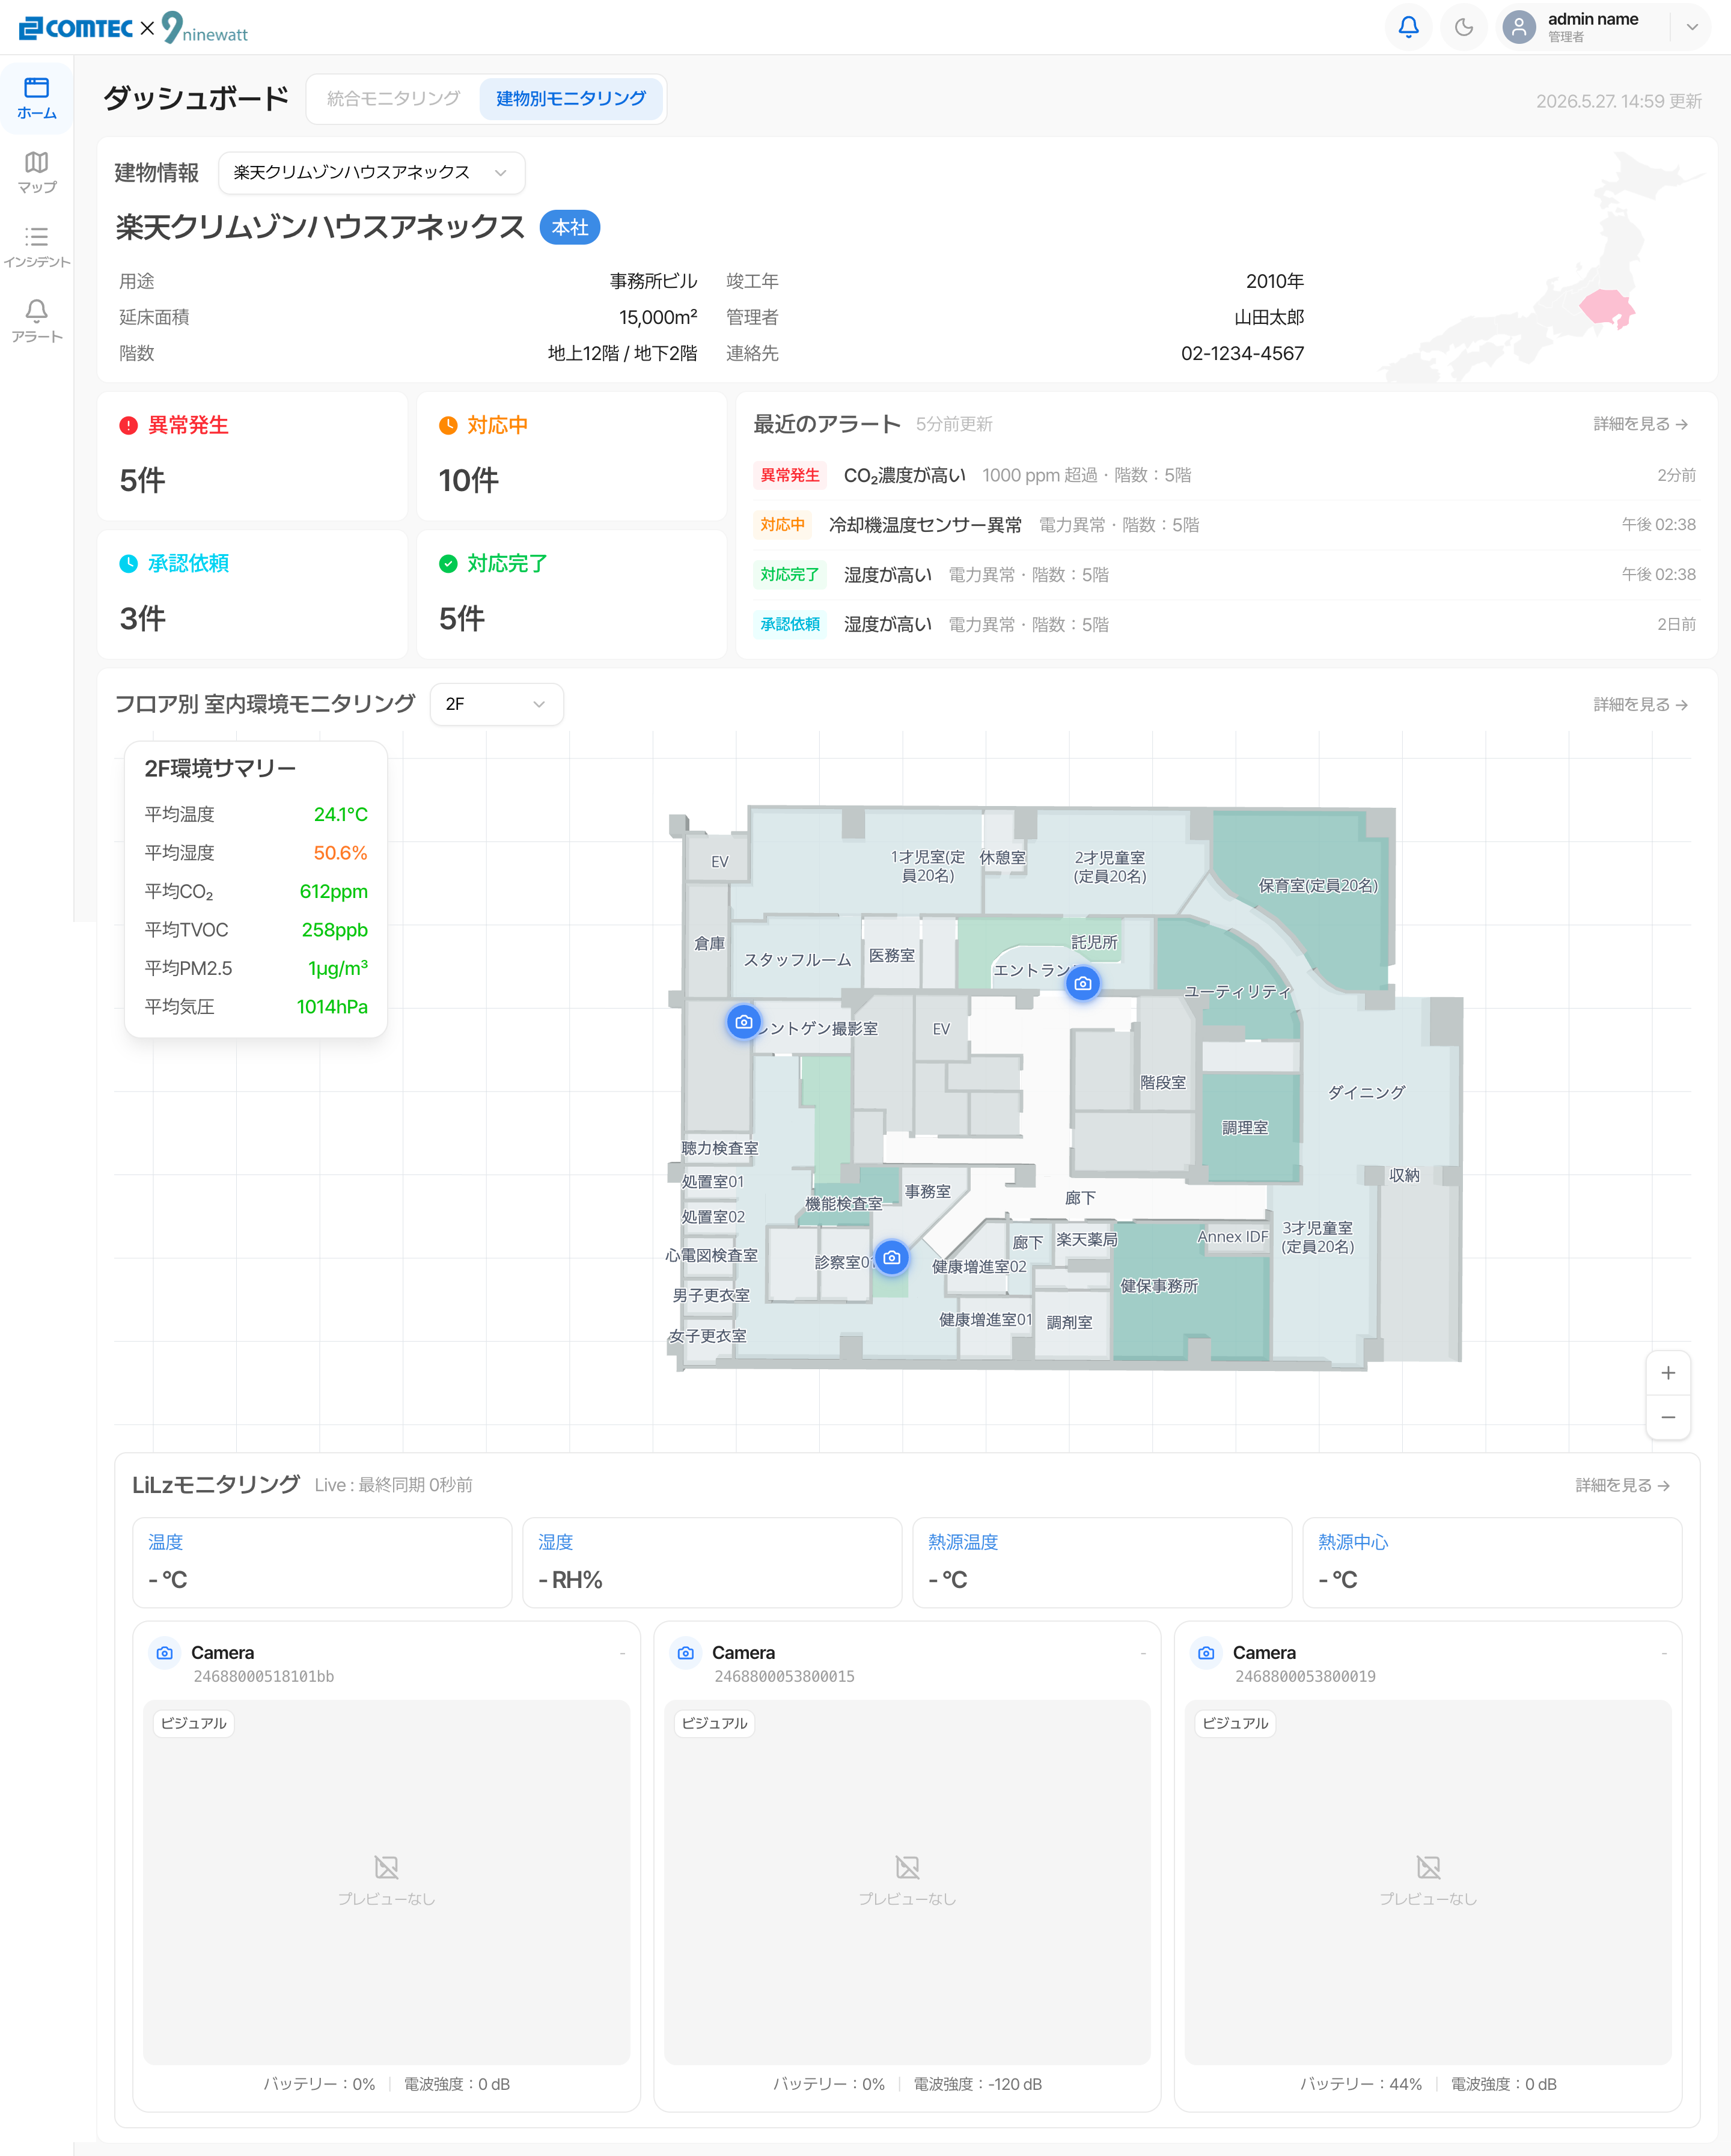The width and height of the screenshot is (1731, 2156).
Task: Select the スタッフルーム room on the floor map
Action: 797,960
